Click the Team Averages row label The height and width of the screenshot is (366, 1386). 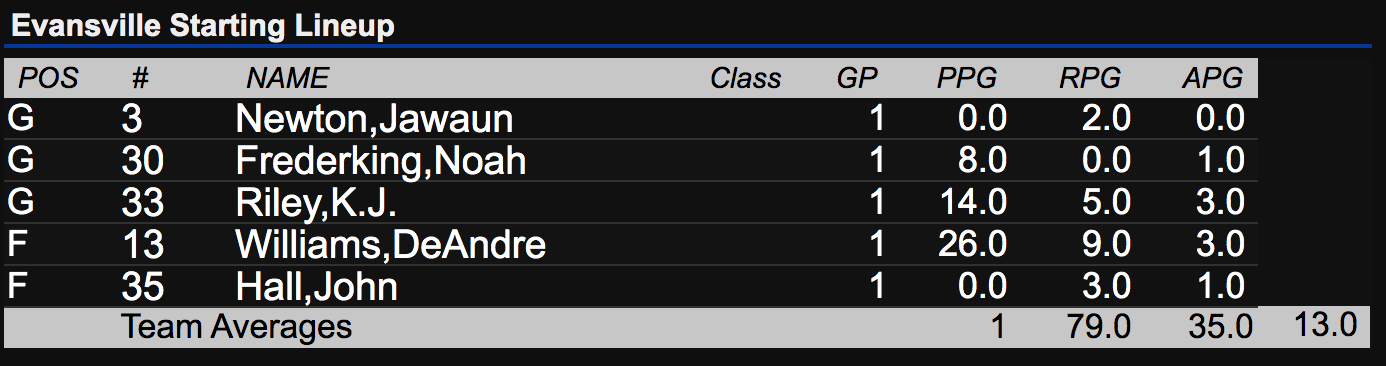click(x=237, y=326)
